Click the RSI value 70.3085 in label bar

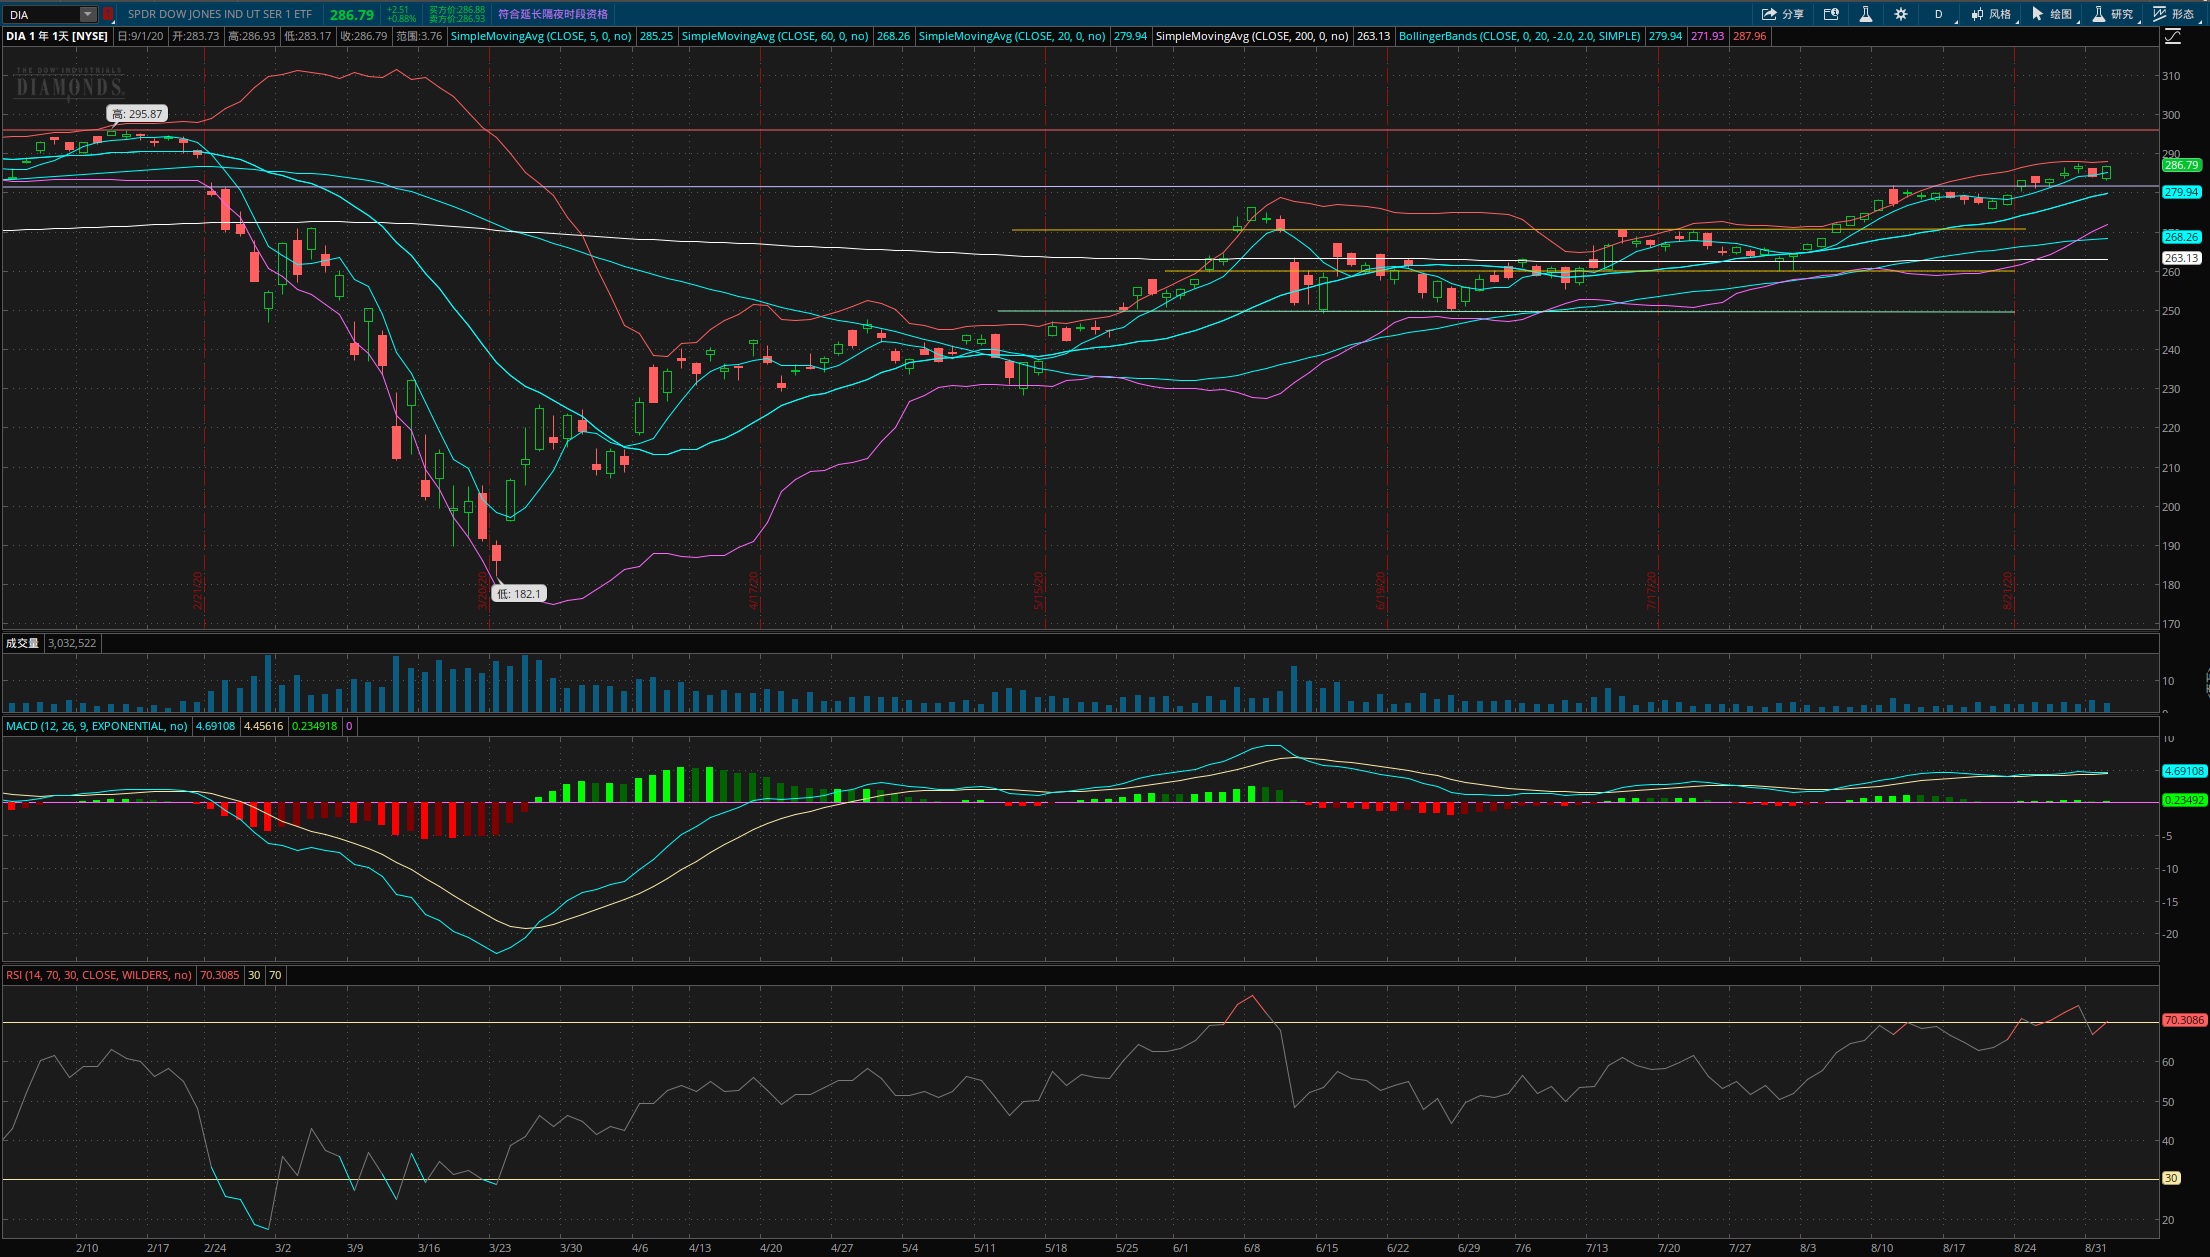pos(220,975)
